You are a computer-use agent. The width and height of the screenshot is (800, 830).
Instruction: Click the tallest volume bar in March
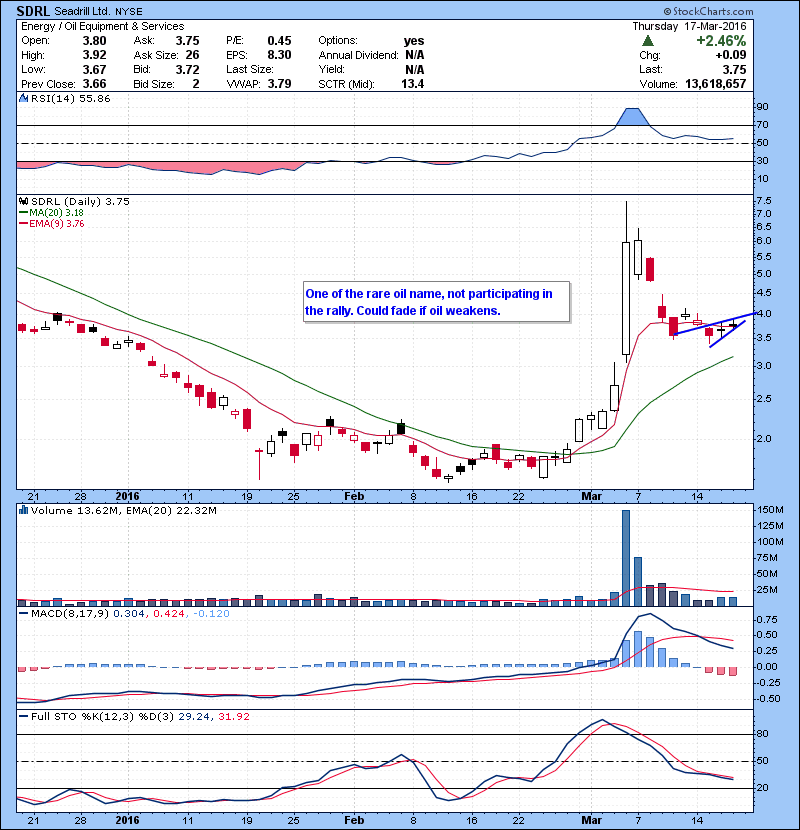[626, 558]
